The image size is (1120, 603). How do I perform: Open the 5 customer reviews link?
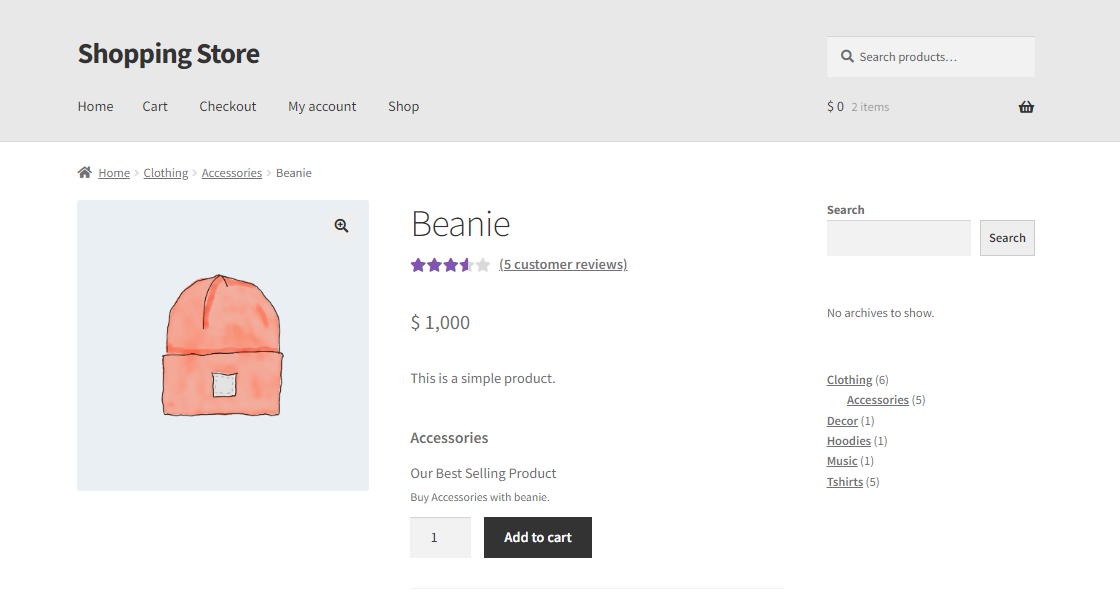[x=563, y=264]
